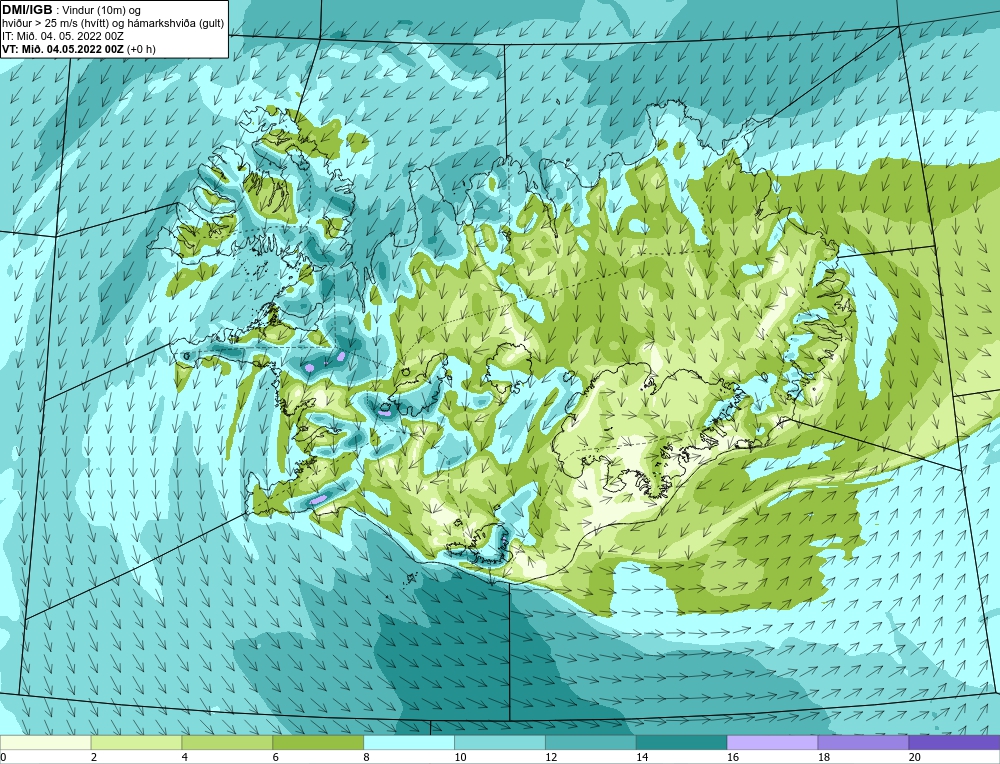The width and height of the screenshot is (1000, 764).
Task: Click the 'hviður > 25 m/s (hvítt)' description line
Action: pyautogui.click(x=113, y=23)
